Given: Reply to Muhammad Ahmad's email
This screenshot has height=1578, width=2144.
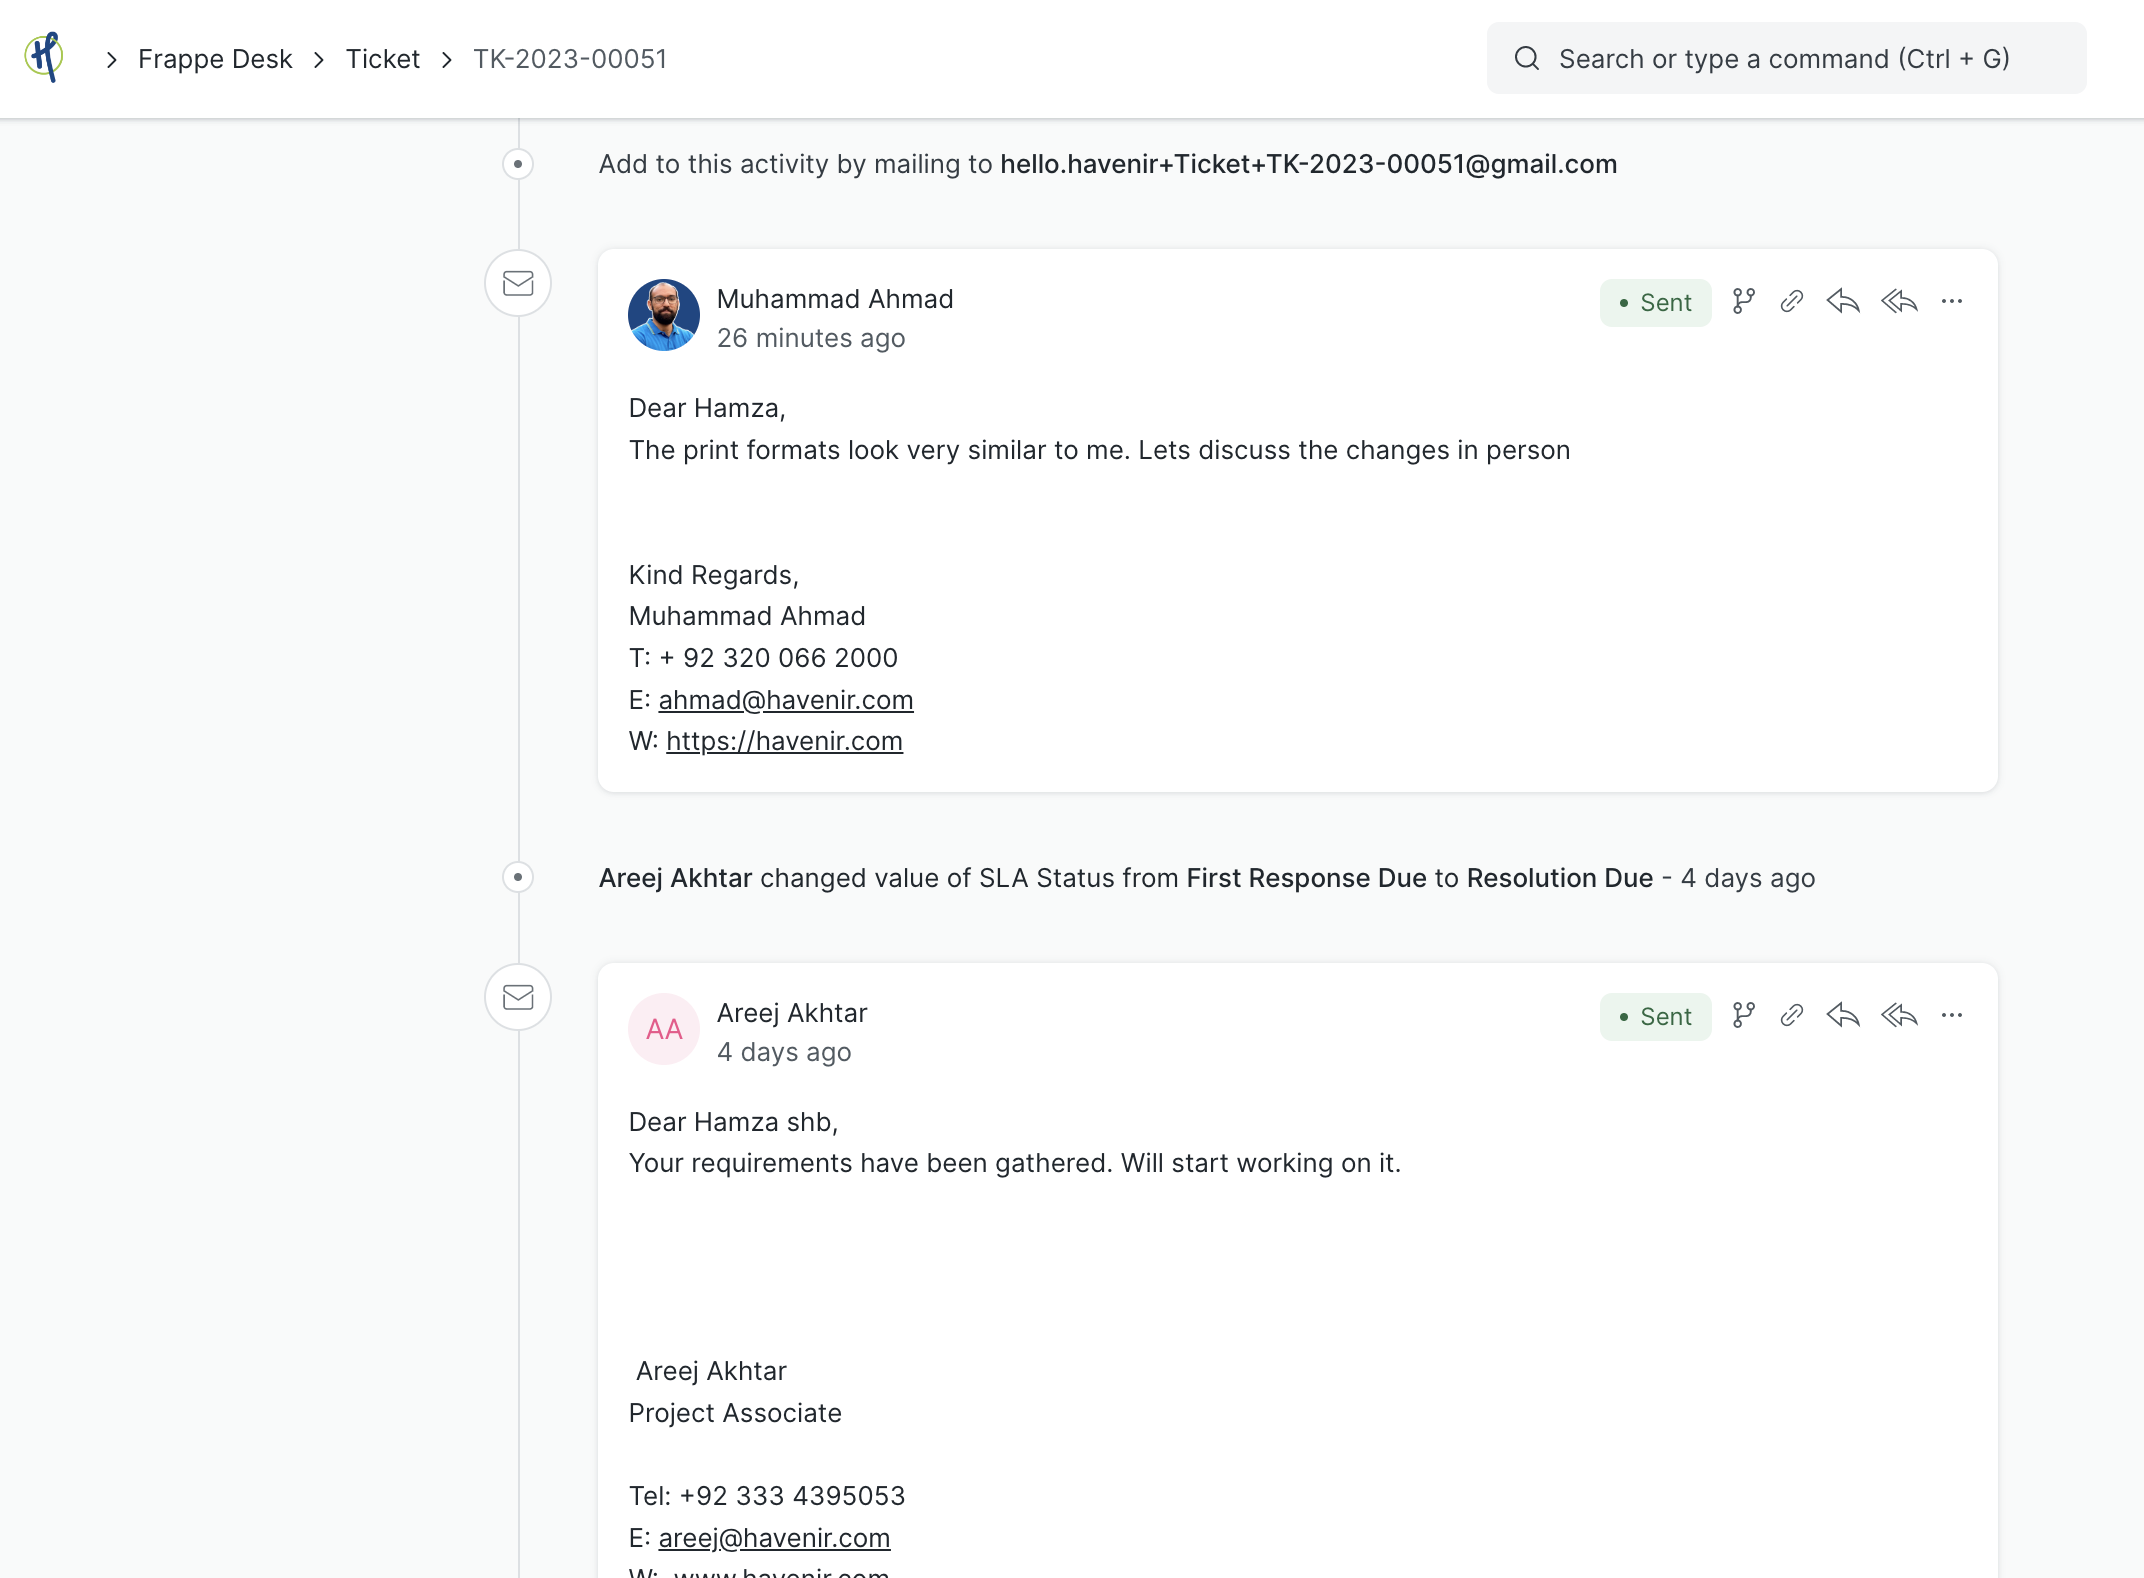Looking at the screenshot, I should 1843,301.
